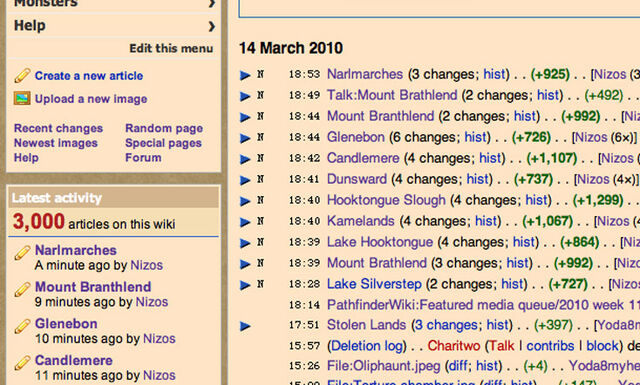Expand the Lake Silverstep changes arrow
This screenshot has height=385, width=640.
(245, 285)
